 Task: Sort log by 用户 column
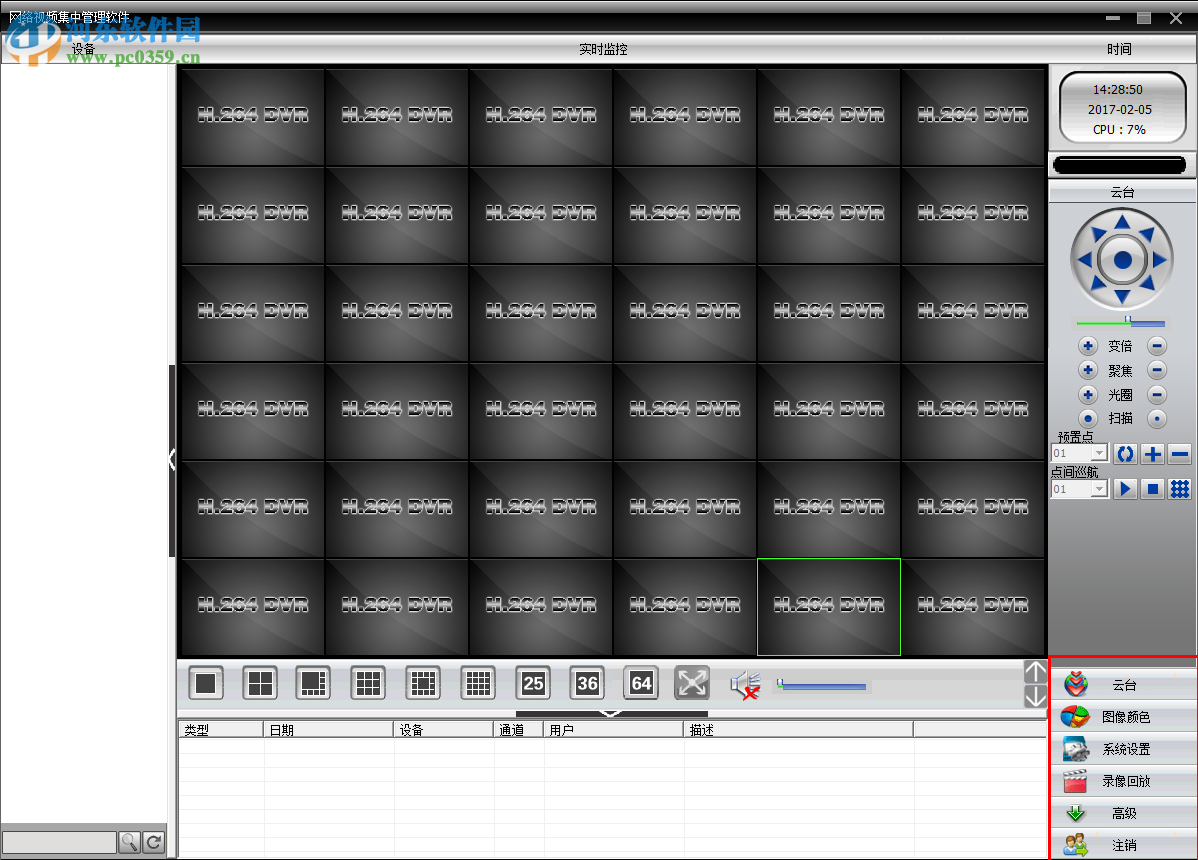click(614, 730)
